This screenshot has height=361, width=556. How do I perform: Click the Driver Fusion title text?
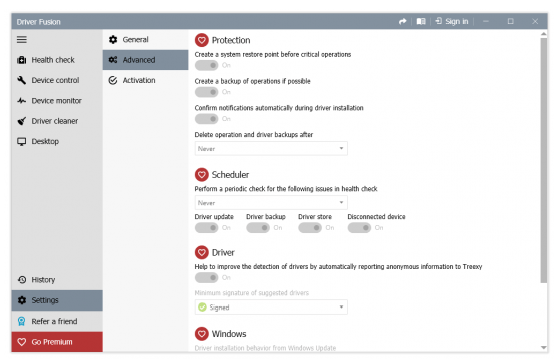(x=38, y=22)
